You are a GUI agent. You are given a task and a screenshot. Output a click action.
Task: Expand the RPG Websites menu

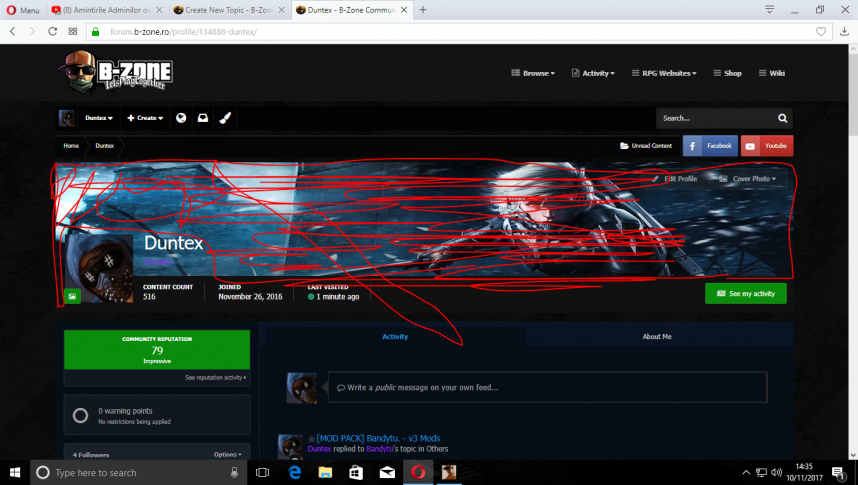664,73
